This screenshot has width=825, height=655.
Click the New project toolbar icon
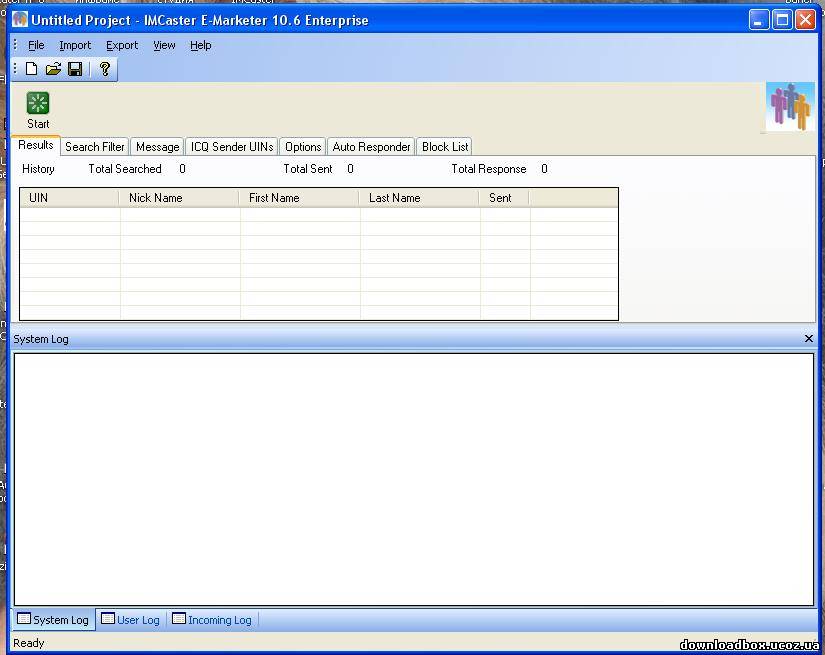32,69
